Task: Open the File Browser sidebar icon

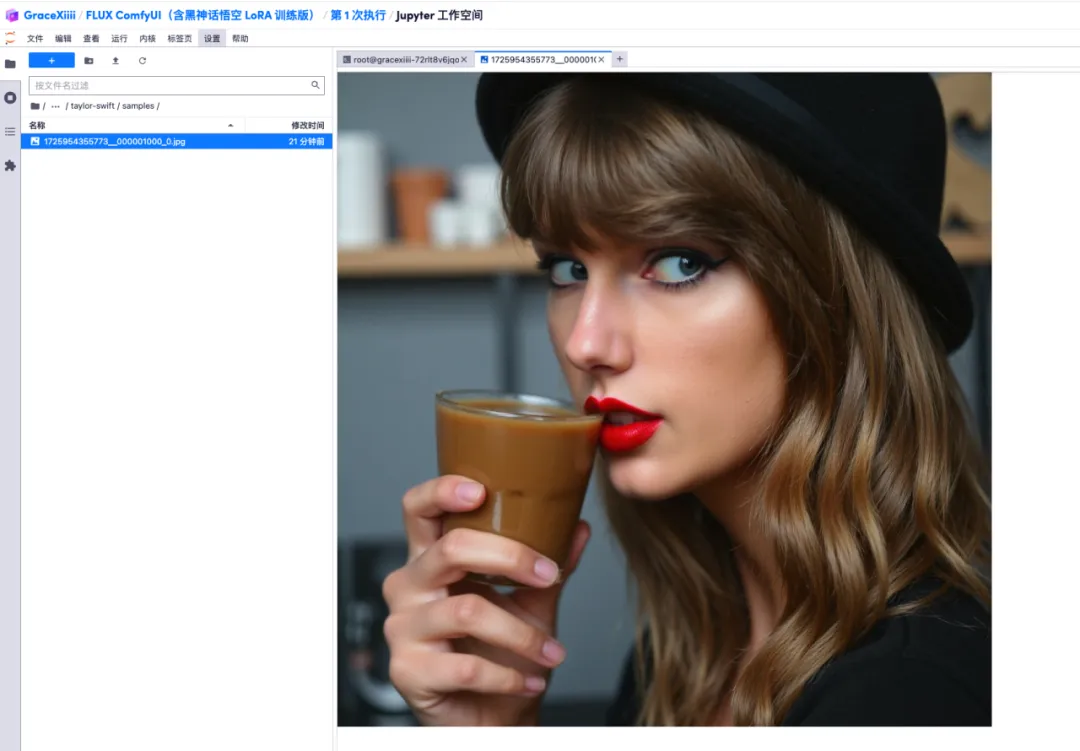Action: tap(10, 63)
